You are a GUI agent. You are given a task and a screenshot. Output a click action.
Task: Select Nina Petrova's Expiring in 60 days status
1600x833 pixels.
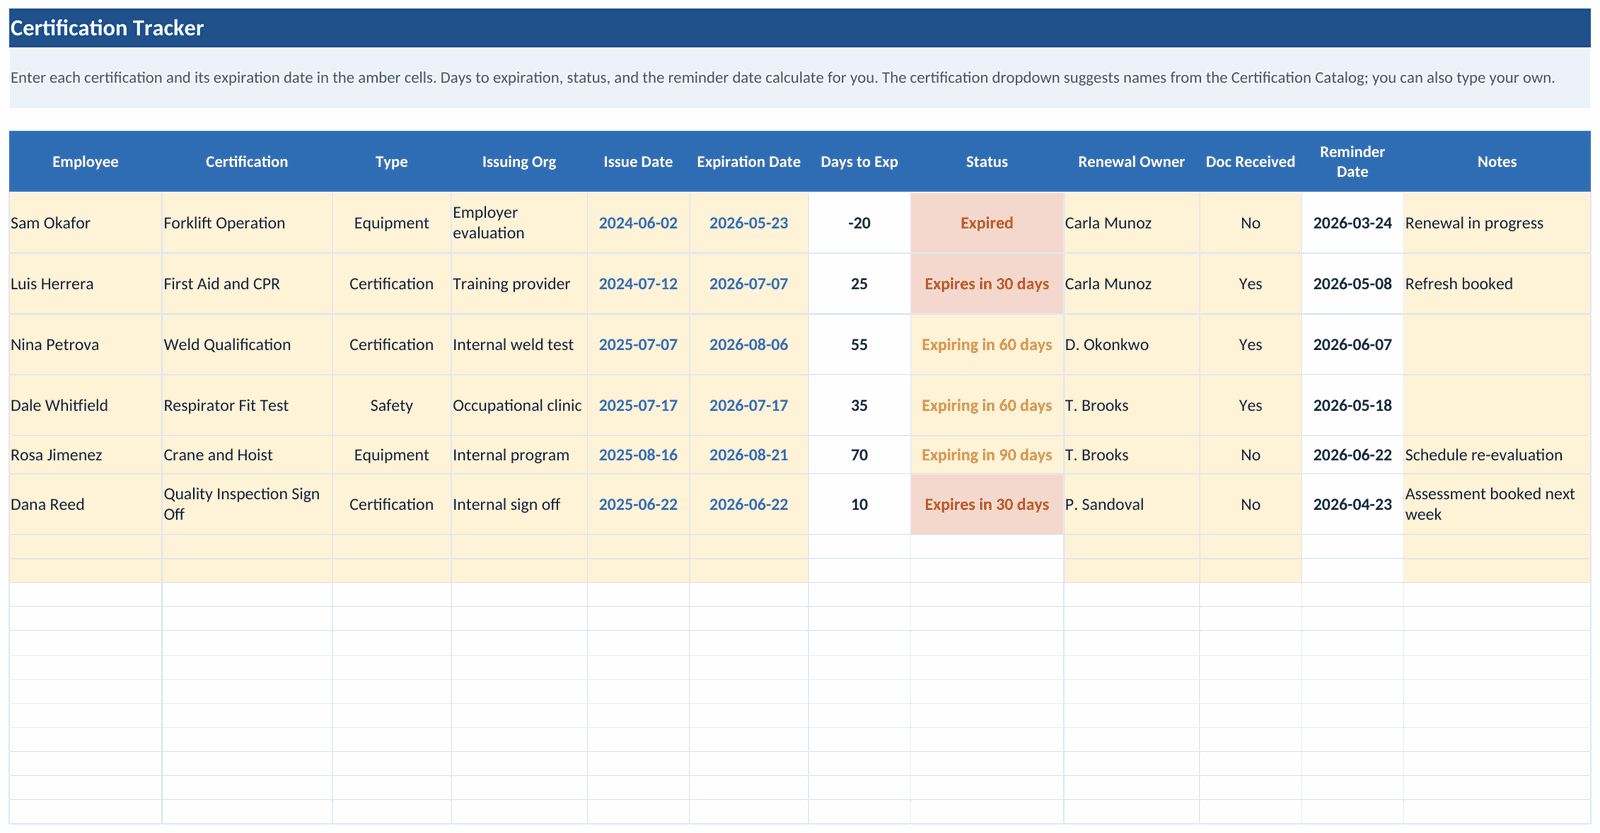pyautogui.click(x=987, y=345)
